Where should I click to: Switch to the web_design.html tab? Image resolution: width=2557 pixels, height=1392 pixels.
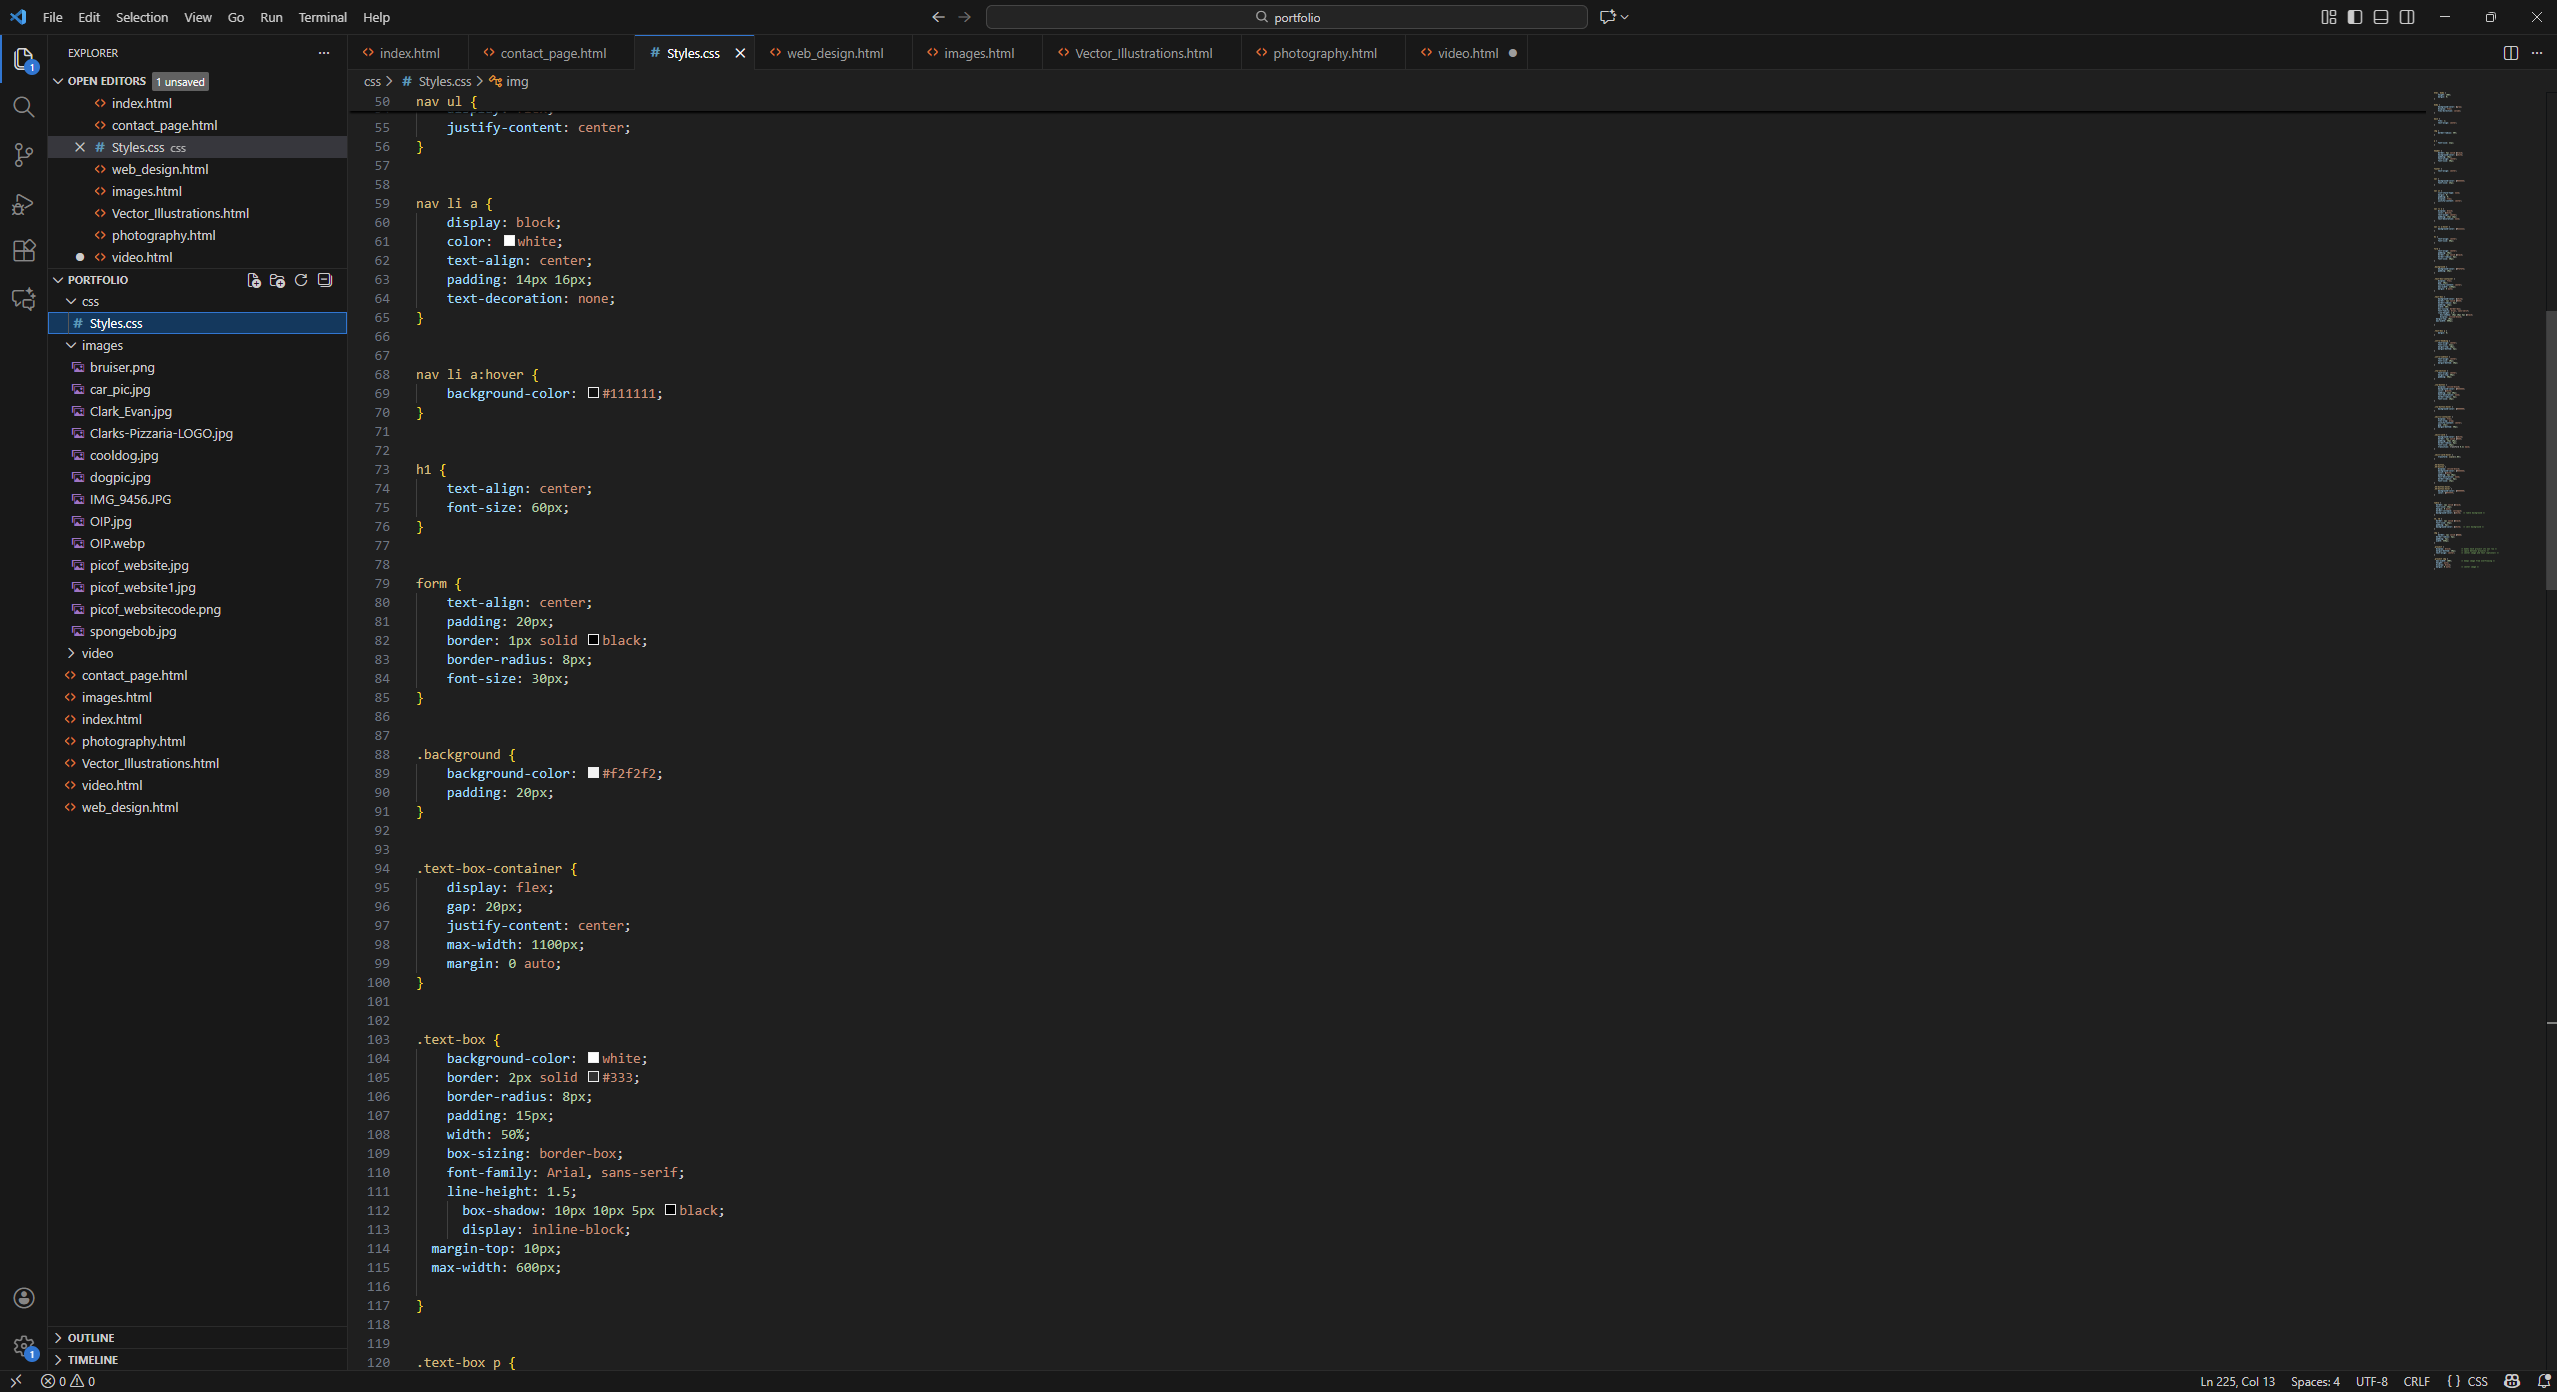[x=834, y=53]
